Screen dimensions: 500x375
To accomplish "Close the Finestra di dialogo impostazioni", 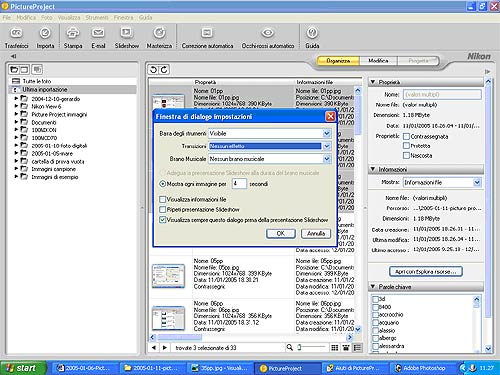I will point(330,116).
